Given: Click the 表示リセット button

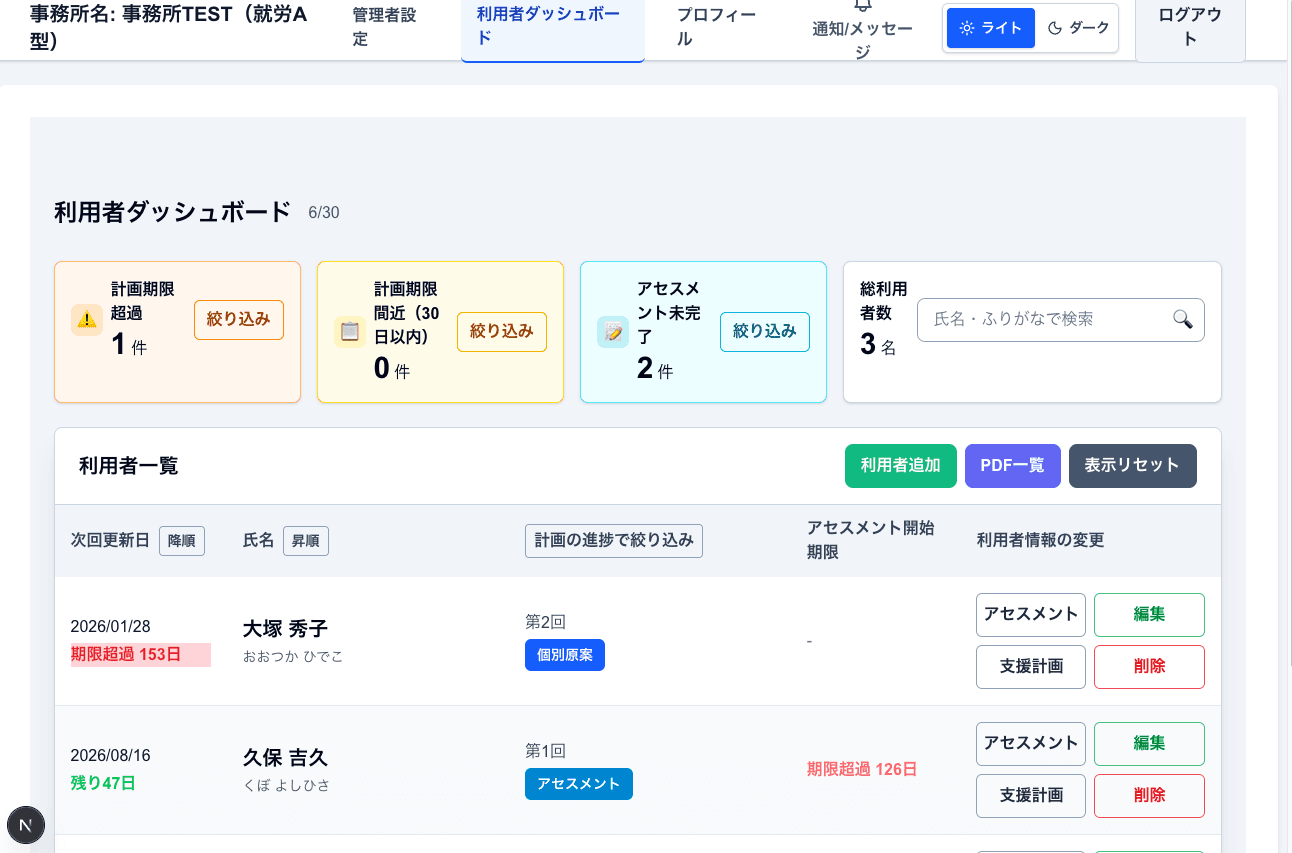Looking at the screenshot, I should coord(1133,466).
